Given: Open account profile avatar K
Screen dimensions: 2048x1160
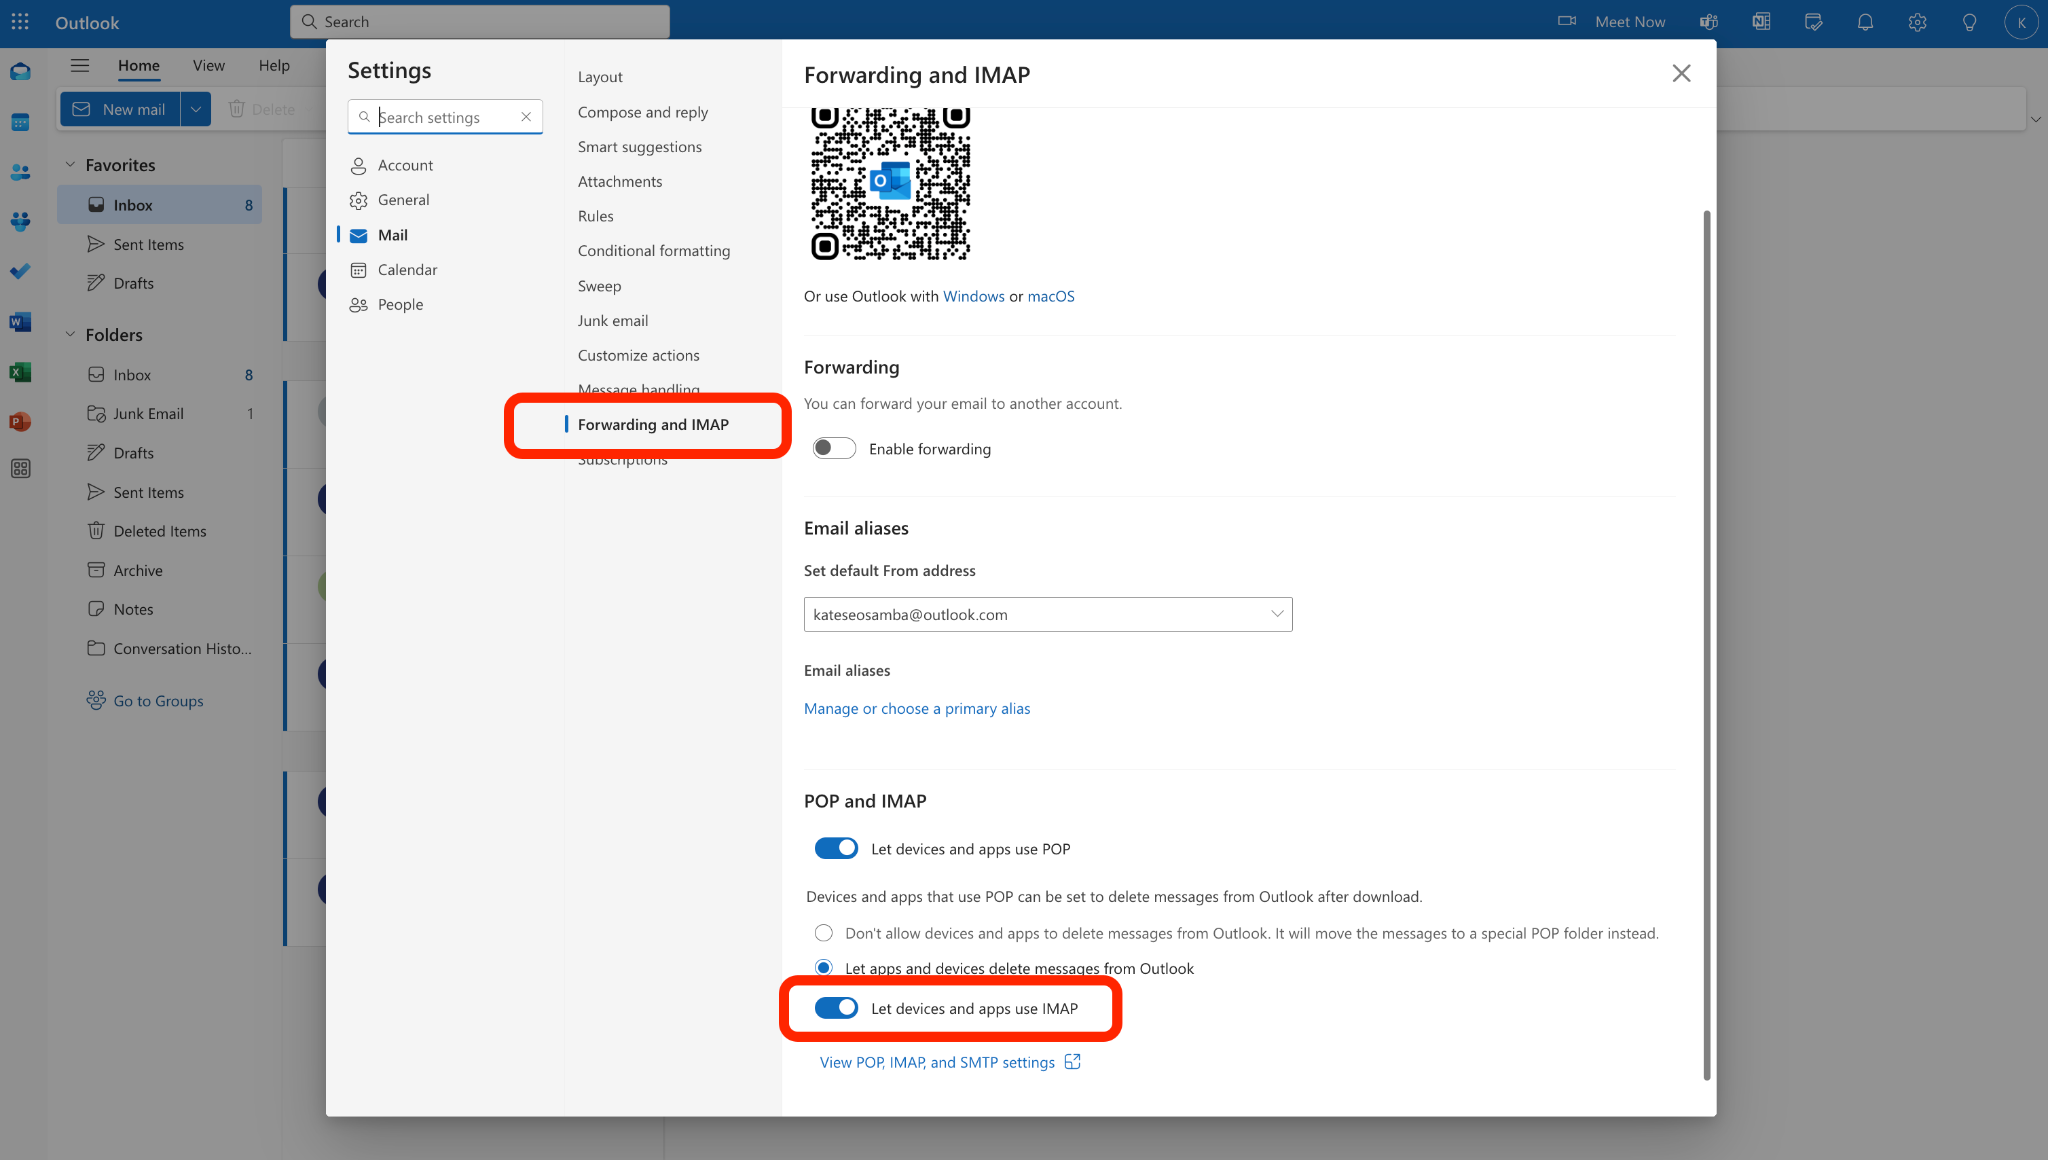Looking at the screenshot, I should (x=2021, y=22).
